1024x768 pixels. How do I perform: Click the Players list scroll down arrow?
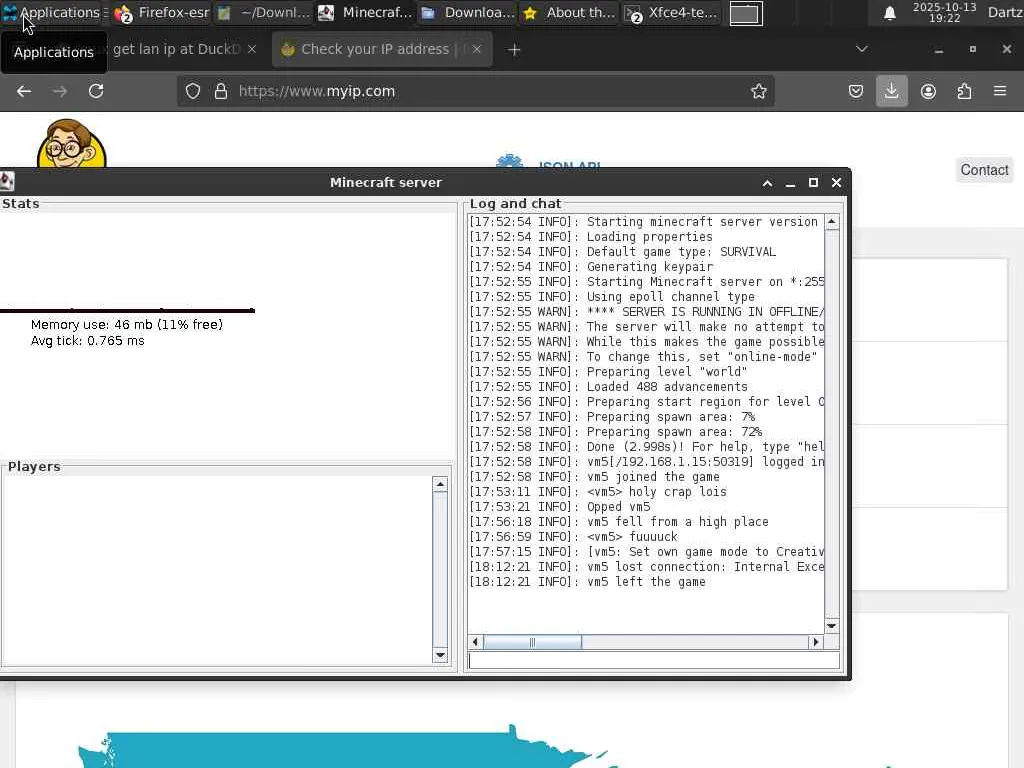point(440,655)
